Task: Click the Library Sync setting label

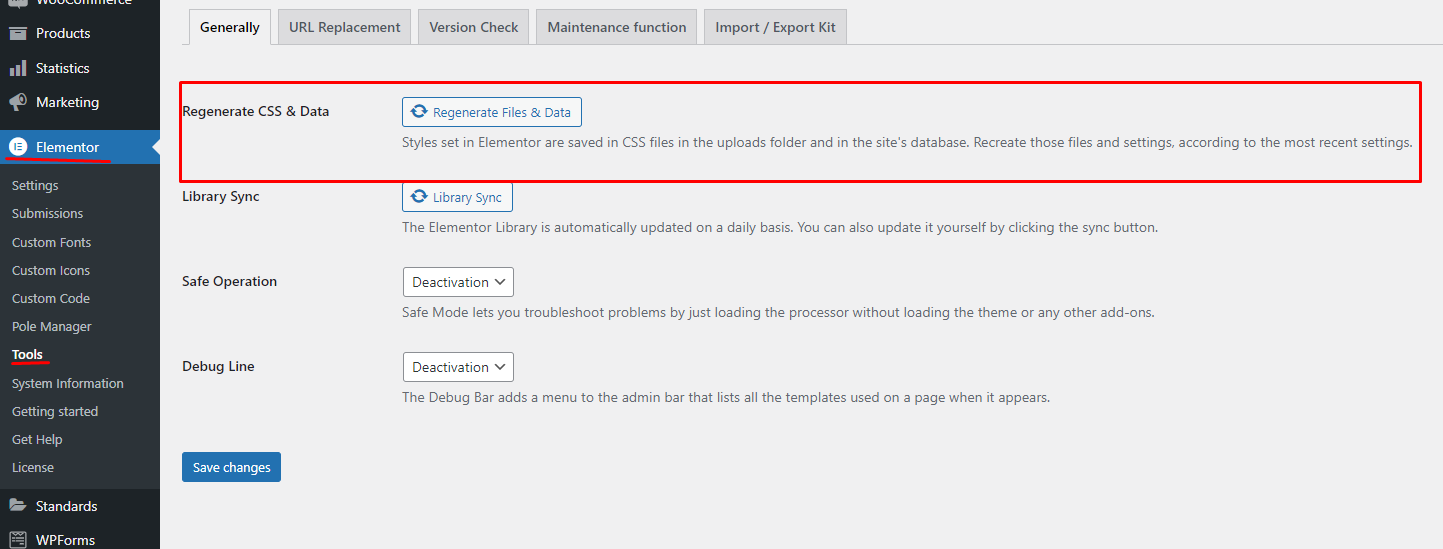Action: tap(220, 196)
